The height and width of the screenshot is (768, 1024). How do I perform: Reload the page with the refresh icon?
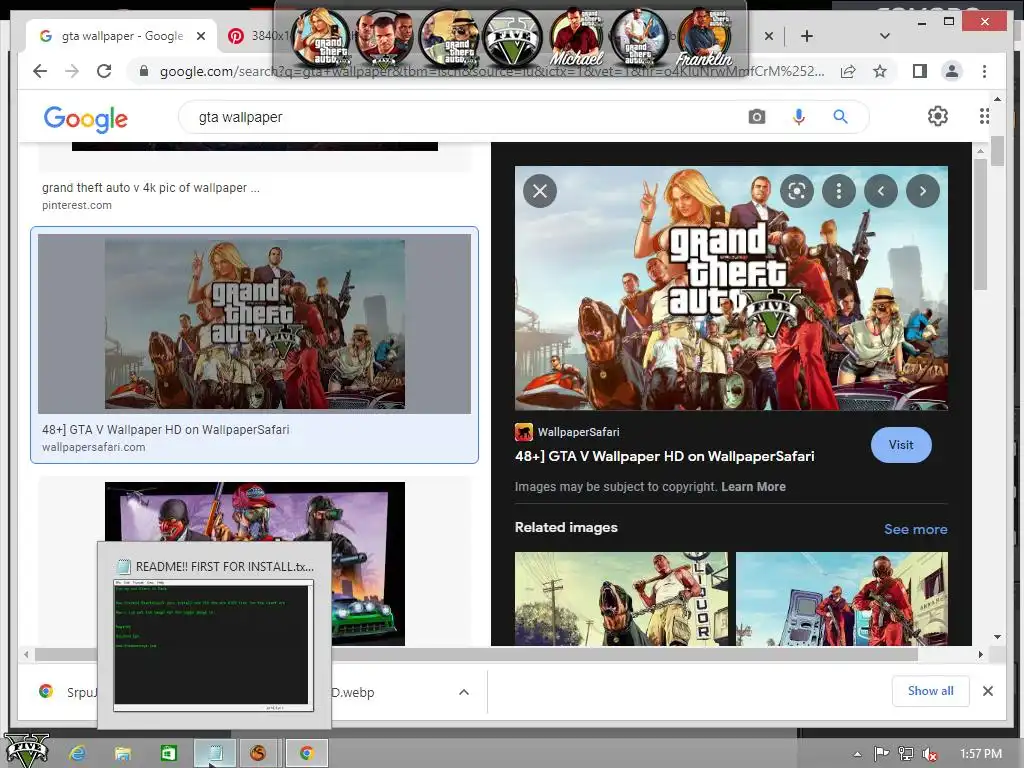pos(104,71)
